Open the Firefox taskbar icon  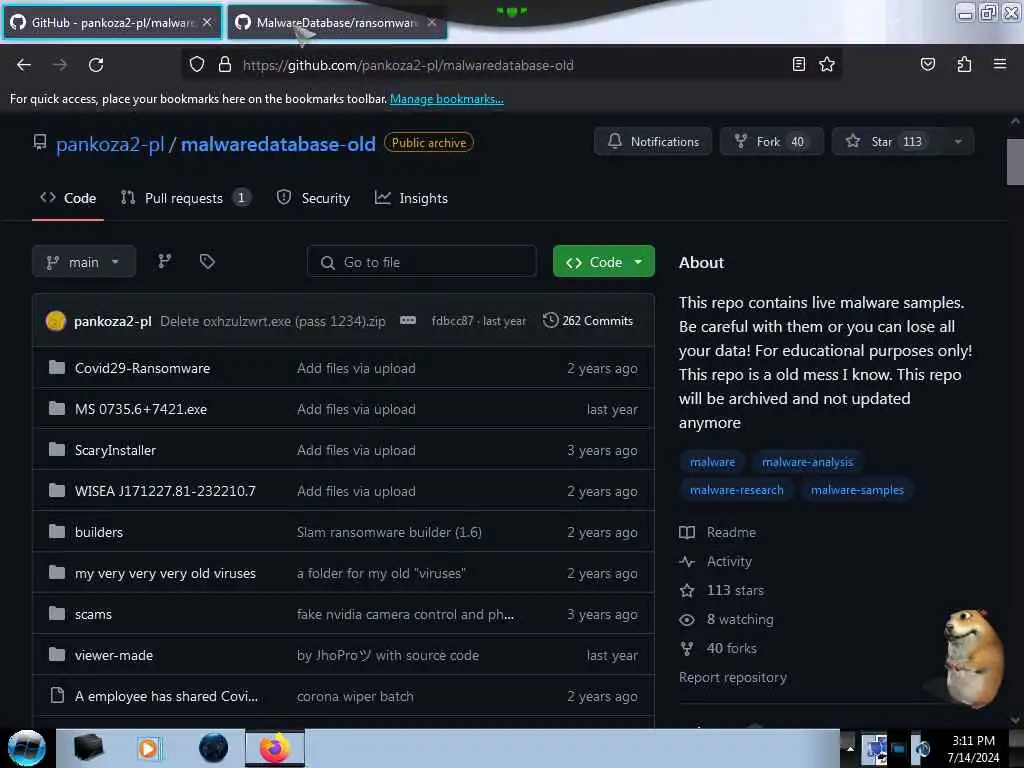pos(275,748)
